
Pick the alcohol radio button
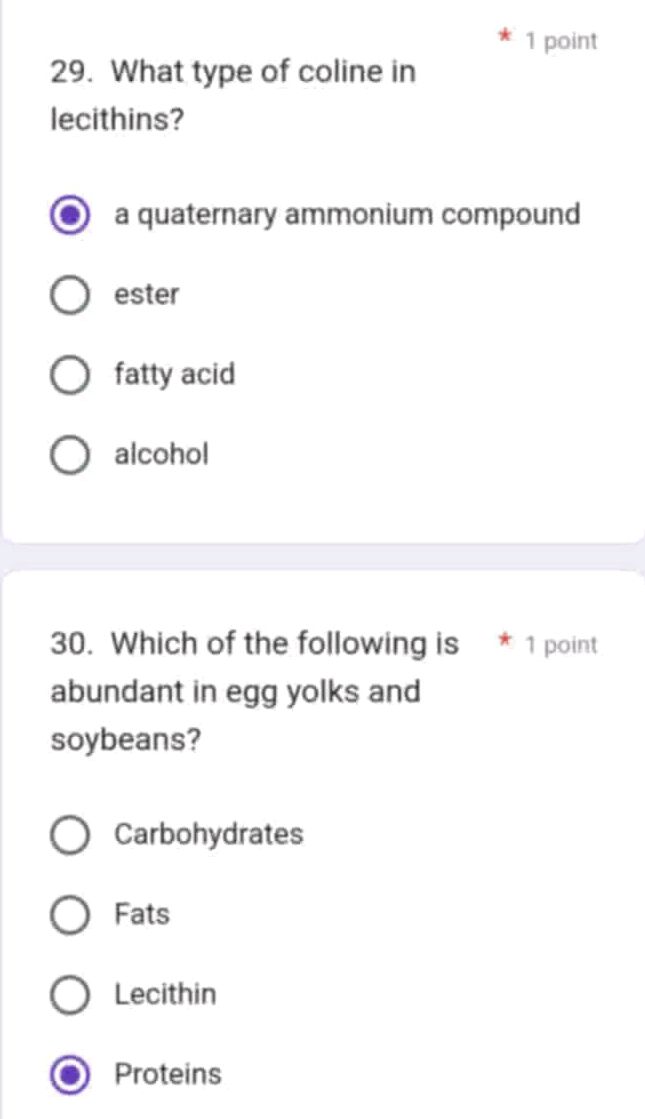(69, 455)
